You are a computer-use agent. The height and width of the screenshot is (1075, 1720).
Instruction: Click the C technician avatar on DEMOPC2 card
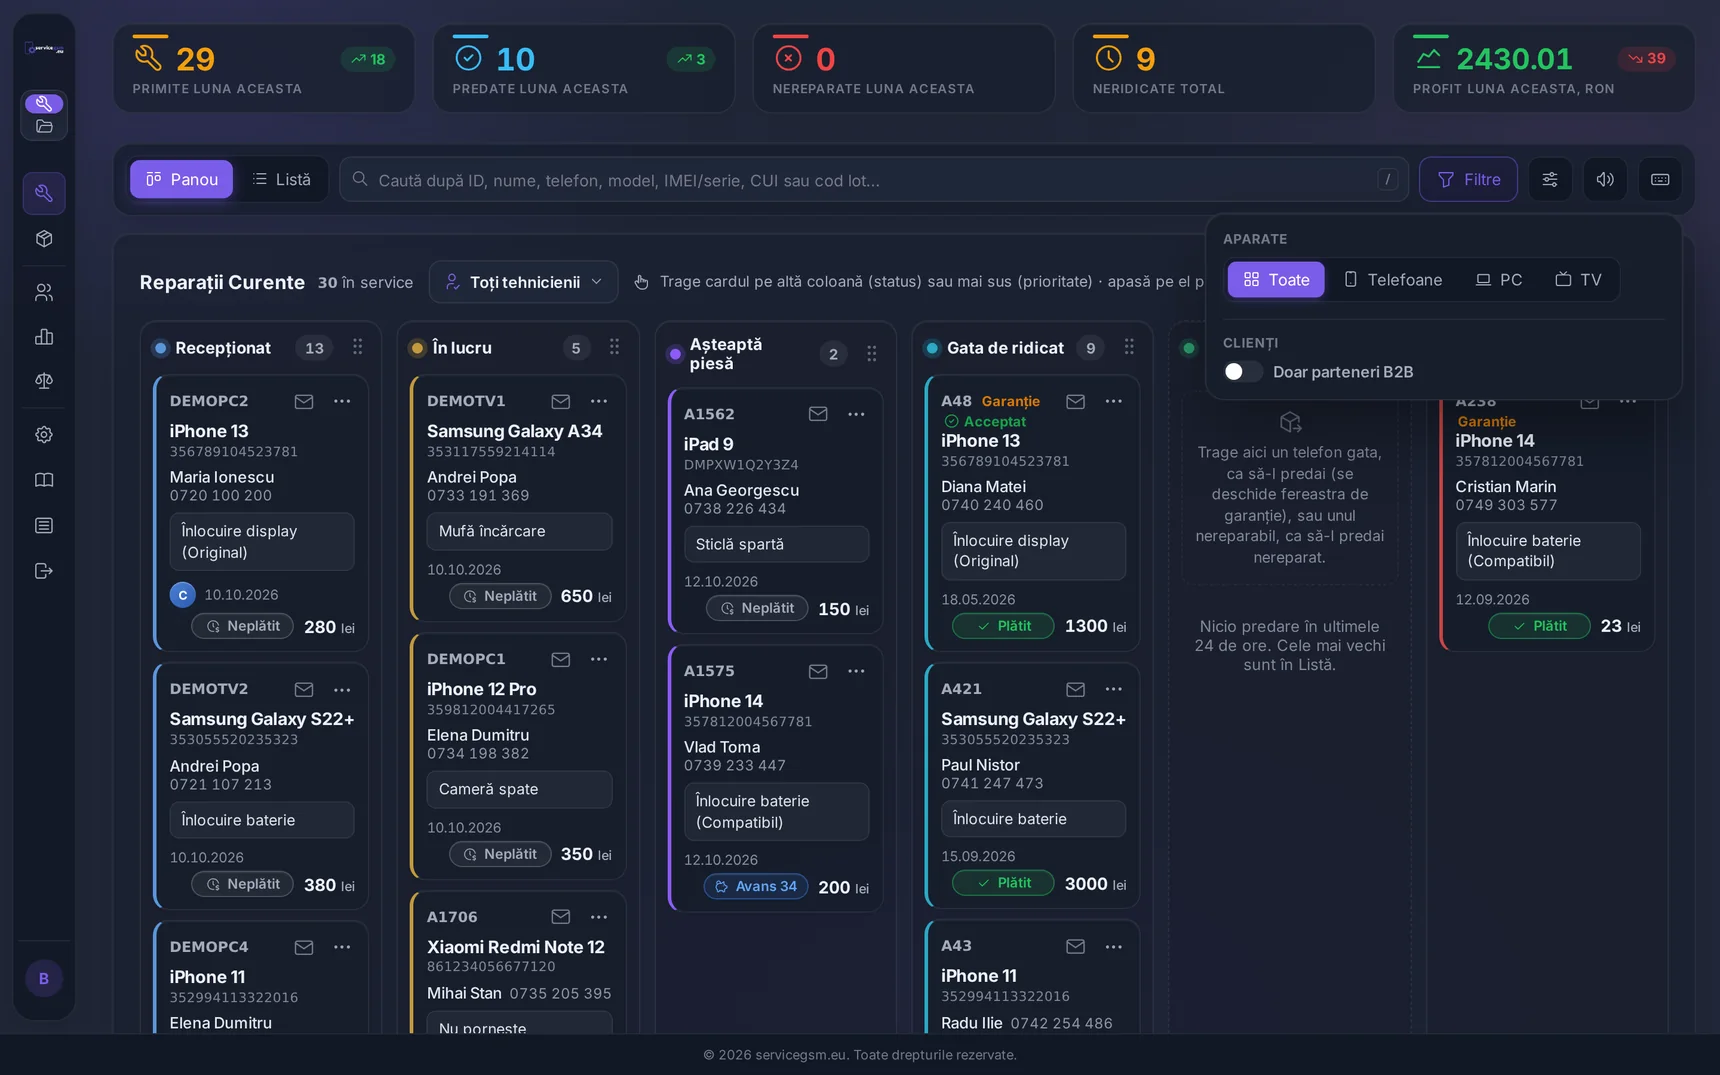click(182, 595)
